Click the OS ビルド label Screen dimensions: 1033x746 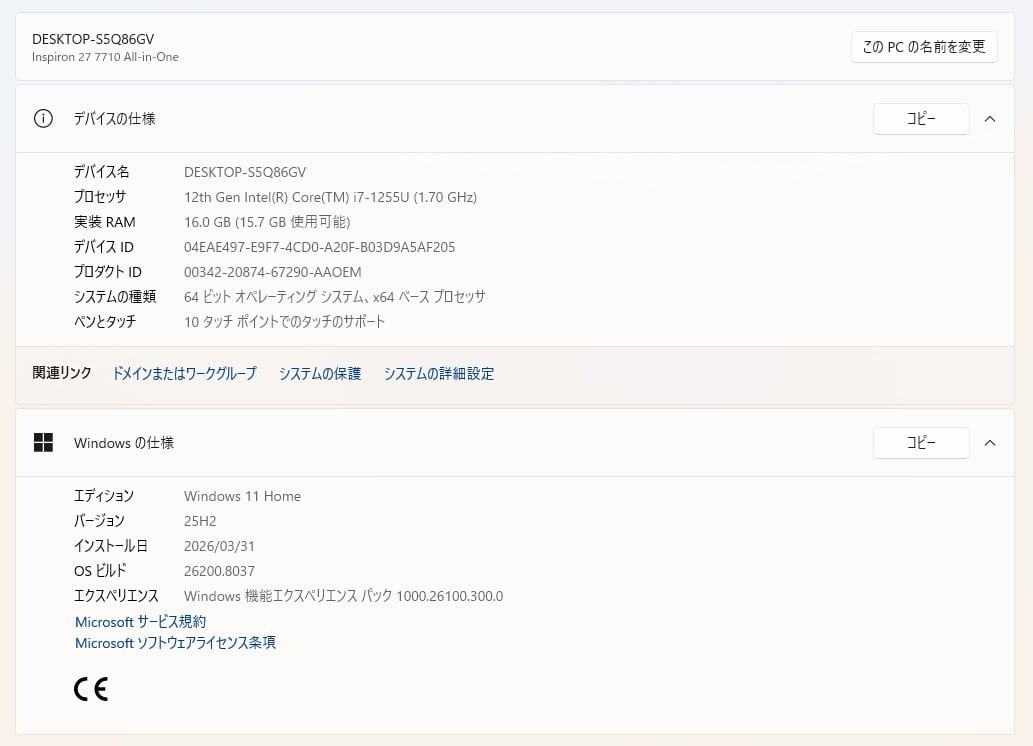click(100, 571)
